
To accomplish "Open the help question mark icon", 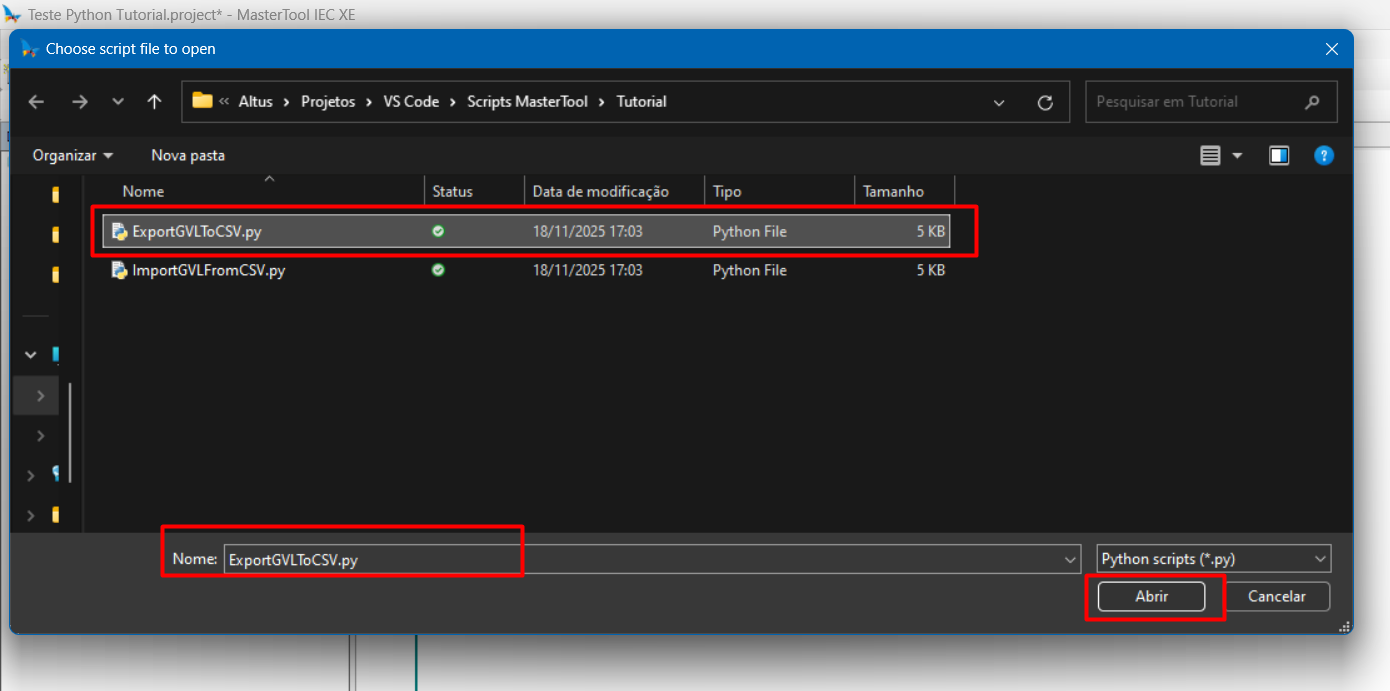I will (x=1324, y=155).
